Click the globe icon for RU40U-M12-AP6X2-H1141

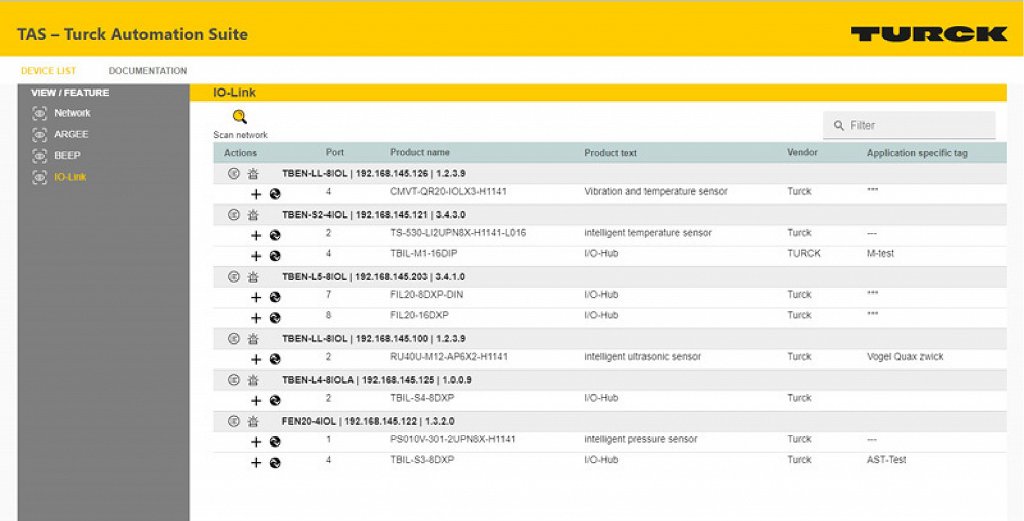(275, 359)
